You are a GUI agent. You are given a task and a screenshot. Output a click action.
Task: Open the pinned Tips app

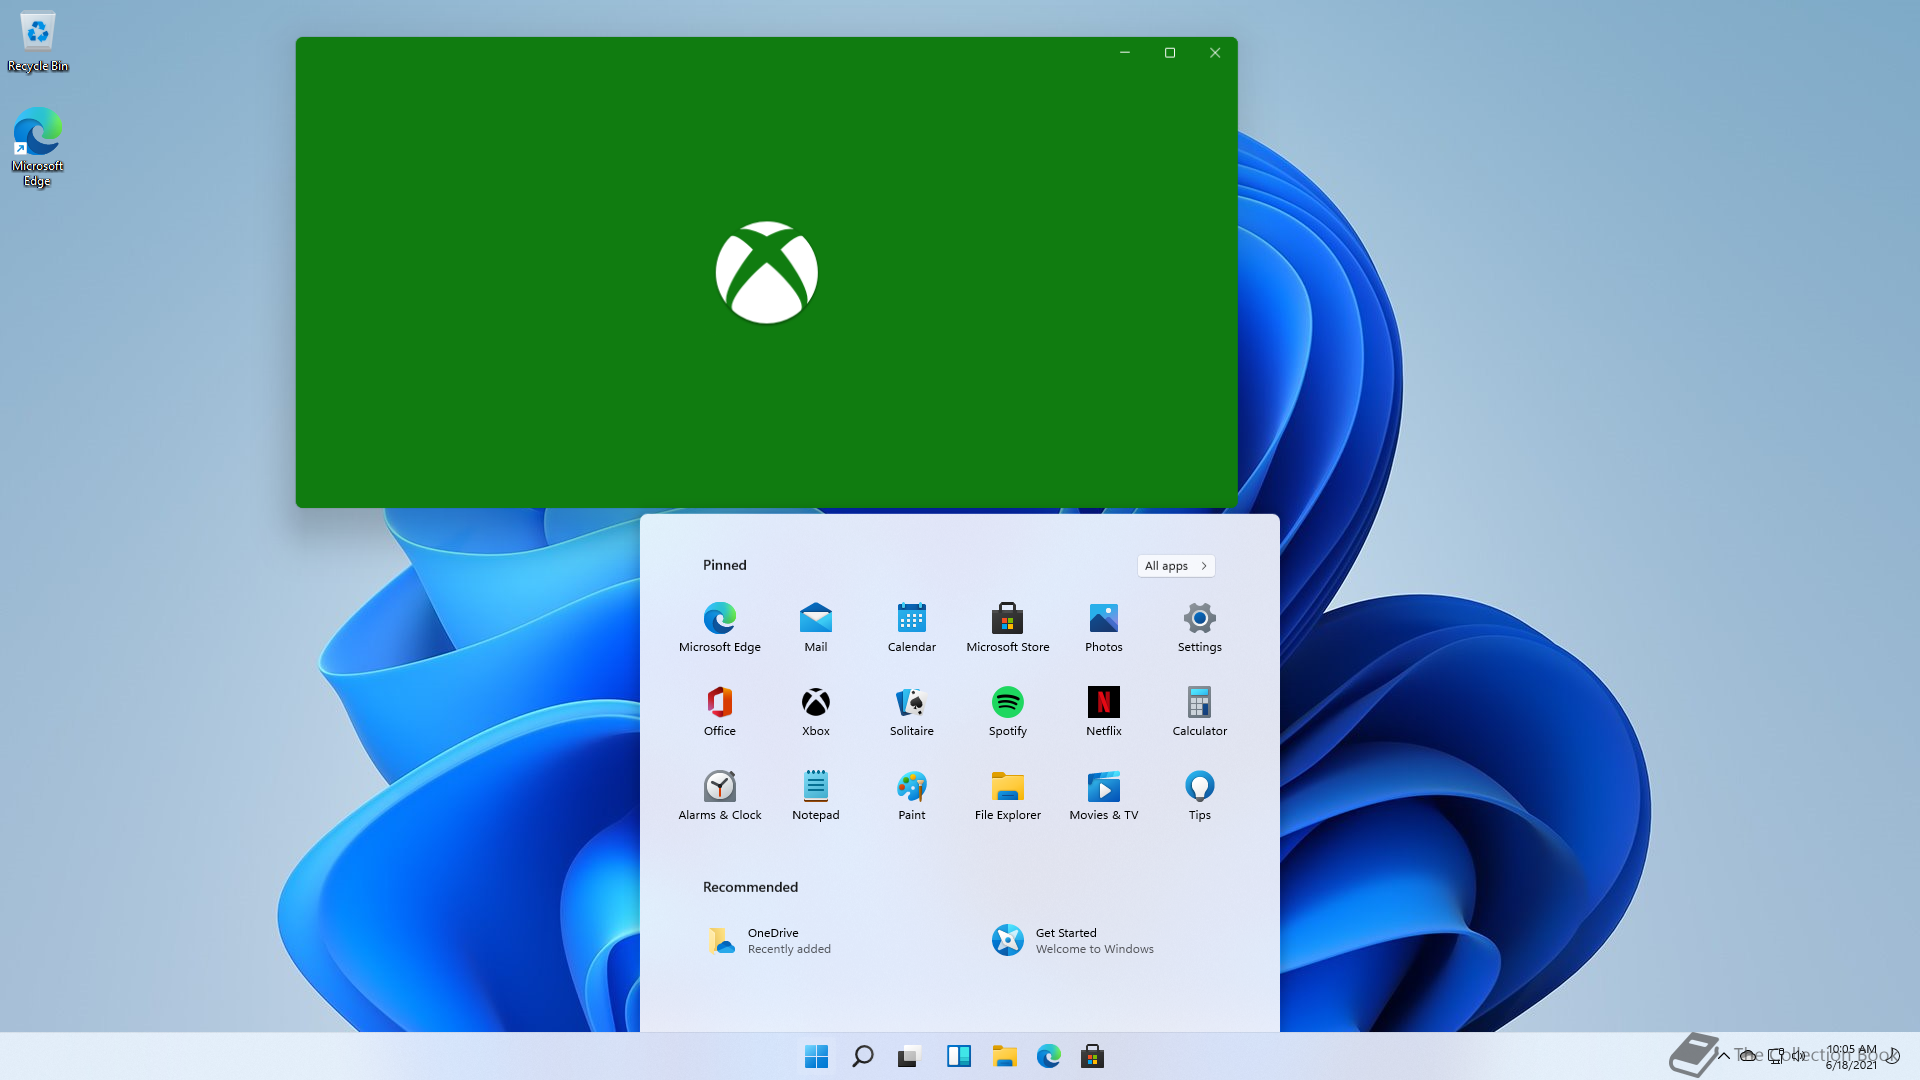coord(1199,795)
